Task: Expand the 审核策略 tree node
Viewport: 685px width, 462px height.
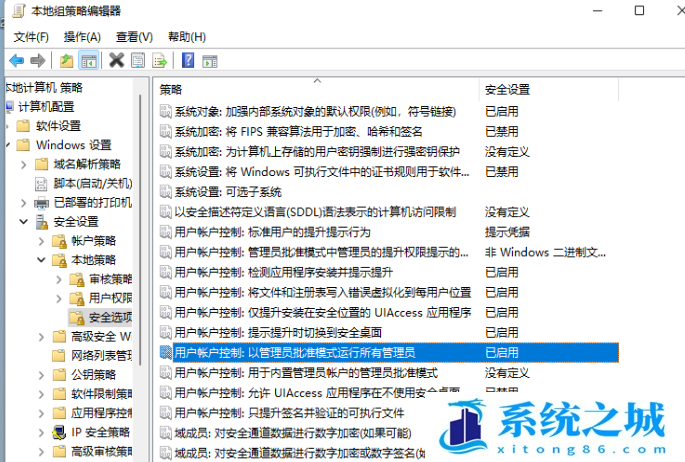Action: (57, 278)
